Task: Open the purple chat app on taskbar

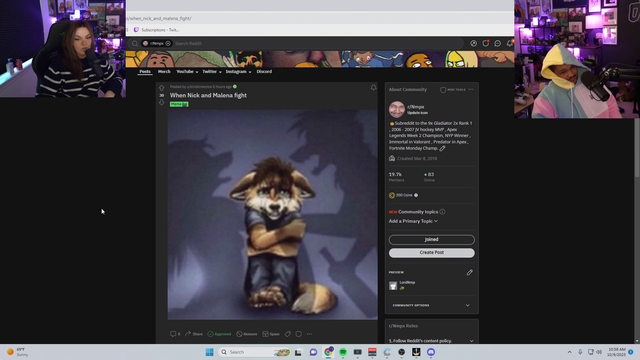Action: point(313,352)
